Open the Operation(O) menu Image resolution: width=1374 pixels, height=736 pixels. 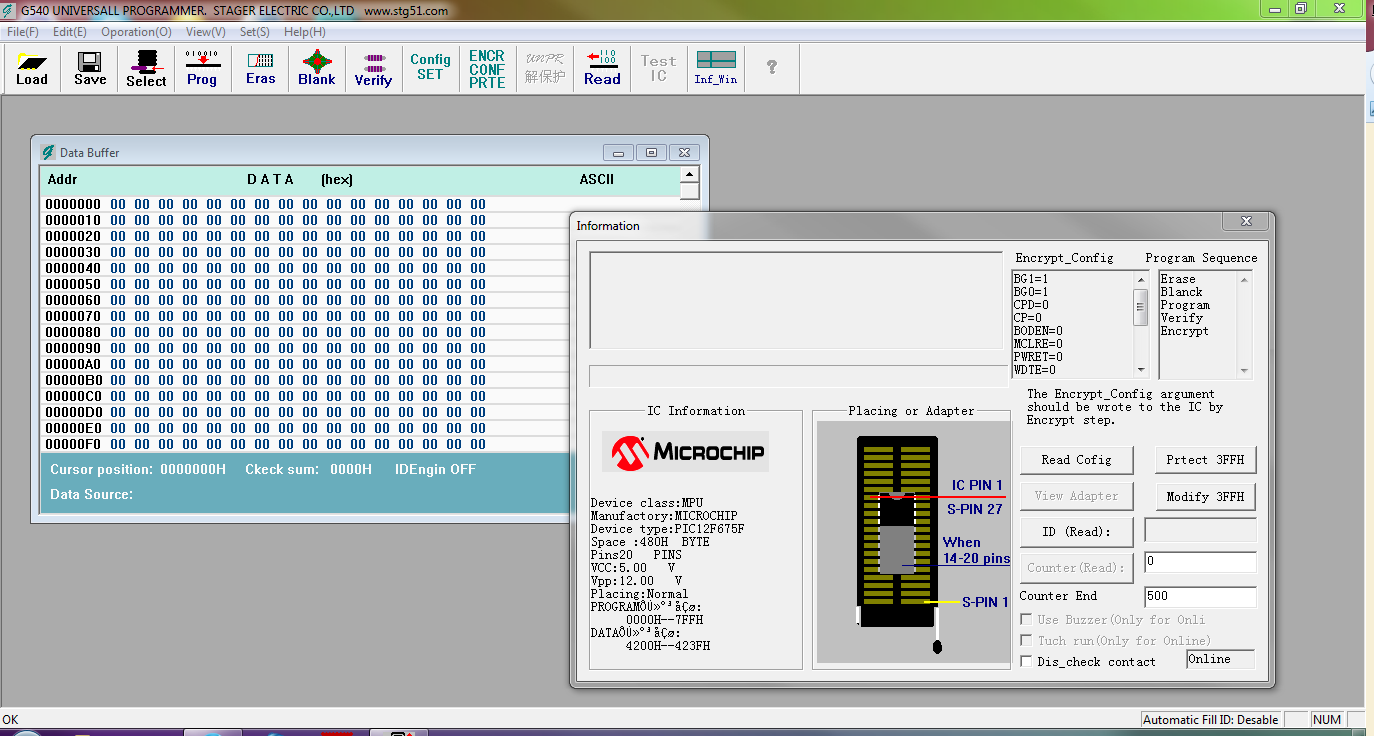point(136,31)
